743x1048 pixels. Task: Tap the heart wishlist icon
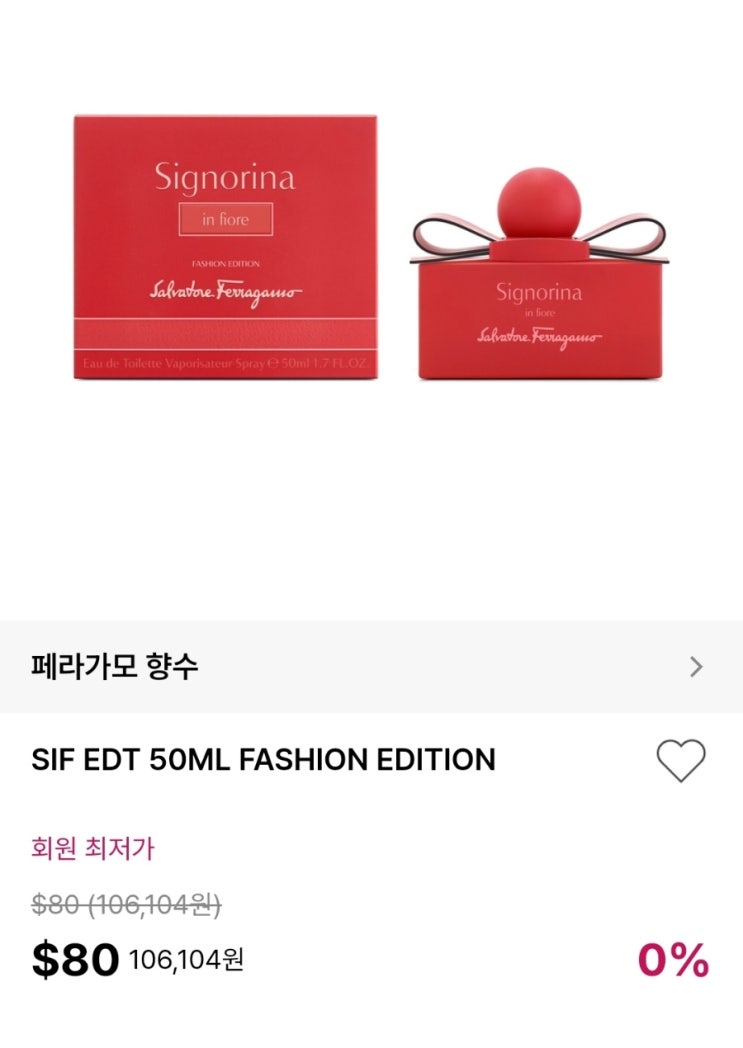click(x=680, y=760)
